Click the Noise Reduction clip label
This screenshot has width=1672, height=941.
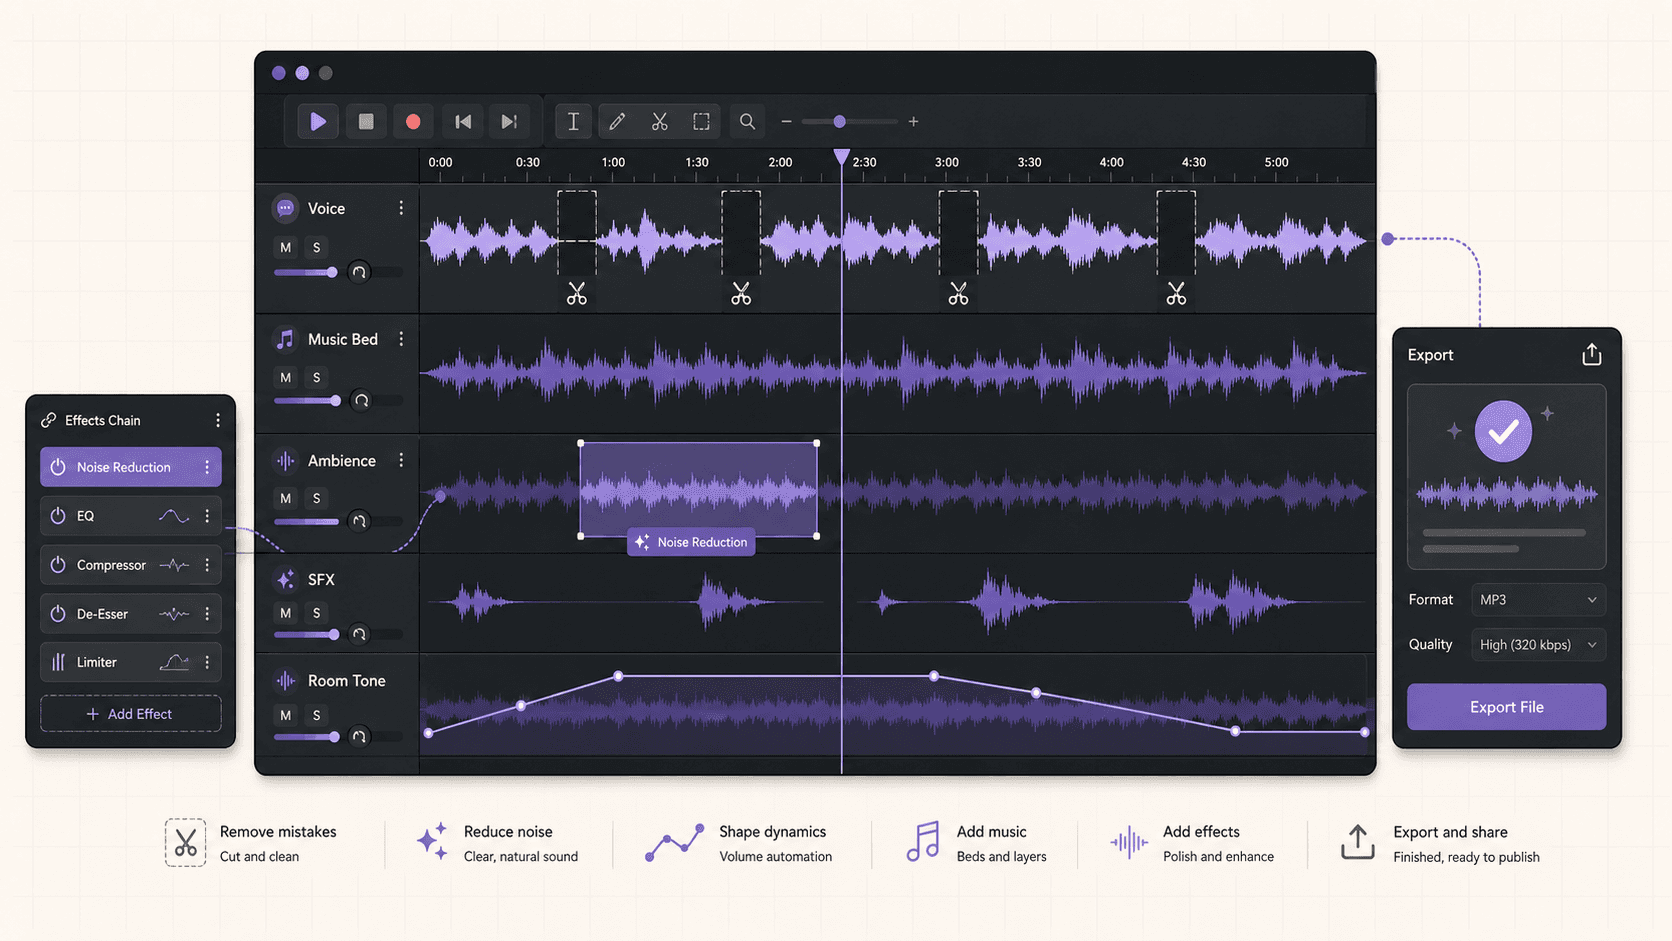691,542
